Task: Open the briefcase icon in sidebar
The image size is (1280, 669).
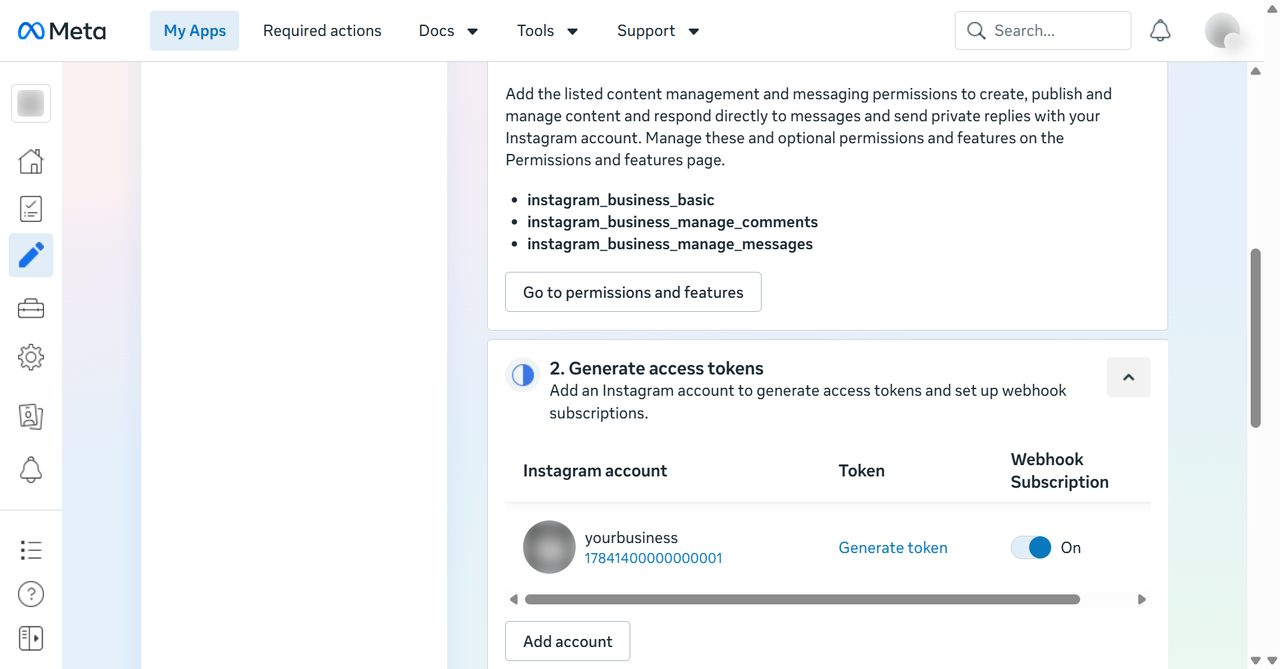Action: coord(31,309)
